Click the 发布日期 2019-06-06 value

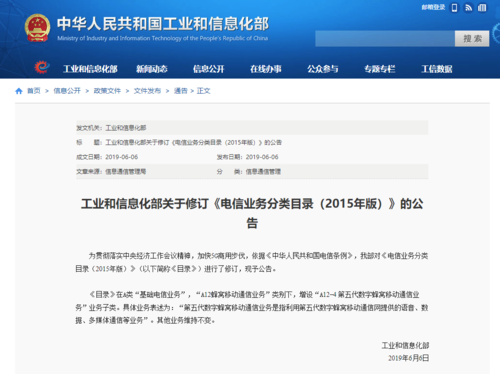pos(262,157)
